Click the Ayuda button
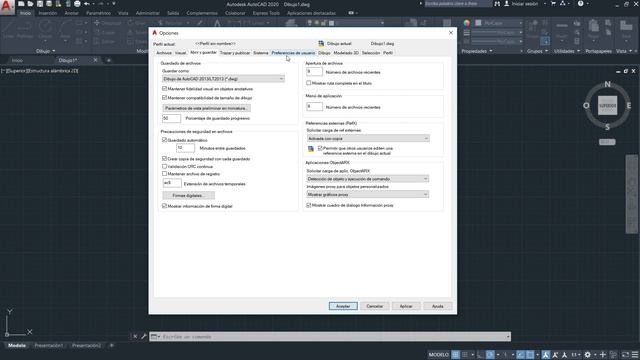 (x=438, y=306)
